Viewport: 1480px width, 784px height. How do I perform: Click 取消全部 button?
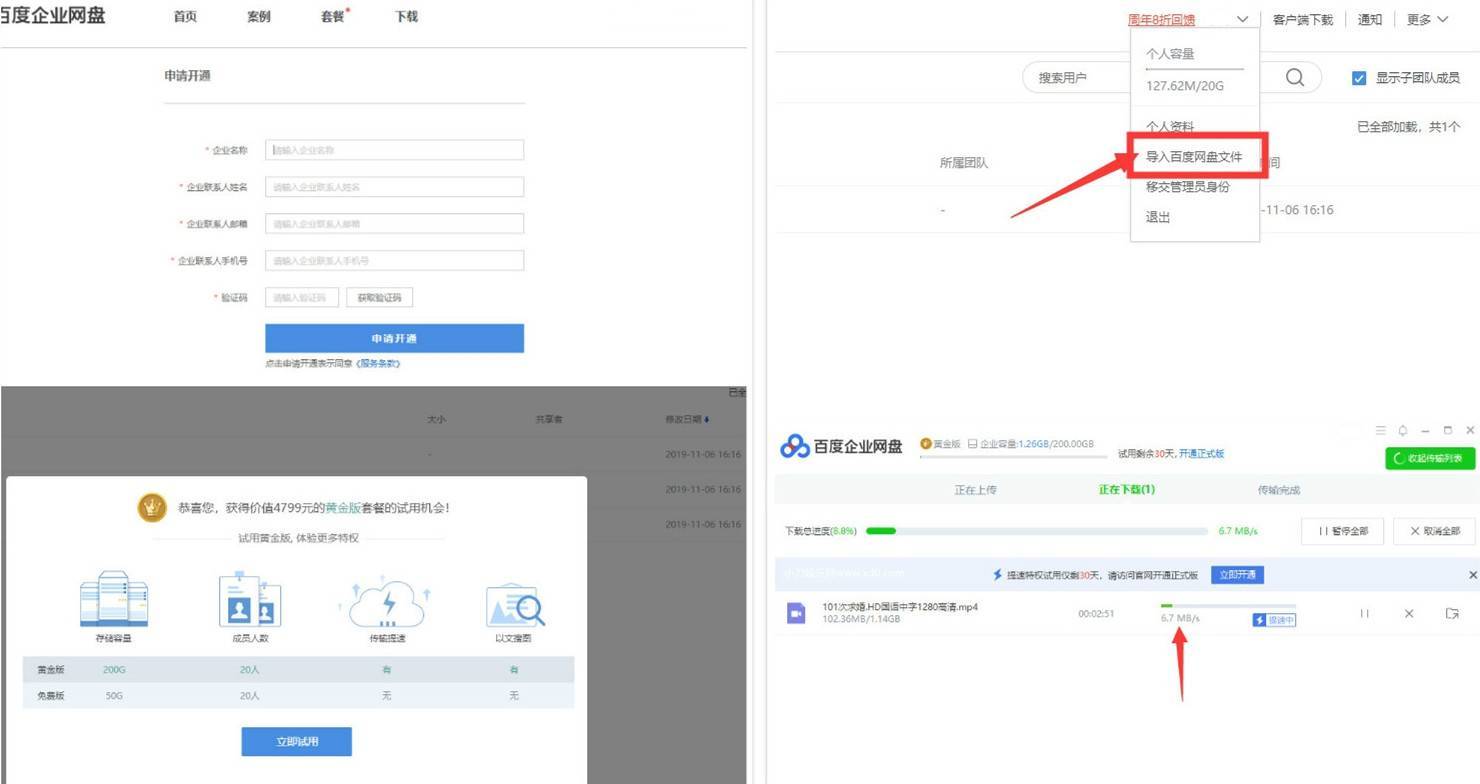(1435, 531)
